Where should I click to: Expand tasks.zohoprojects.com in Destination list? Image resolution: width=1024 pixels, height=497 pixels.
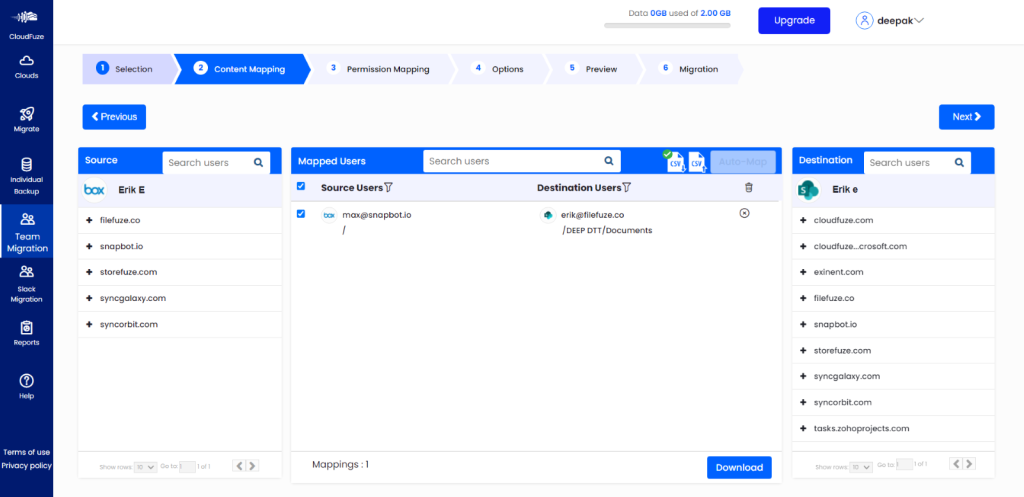[x=803, y=428]
